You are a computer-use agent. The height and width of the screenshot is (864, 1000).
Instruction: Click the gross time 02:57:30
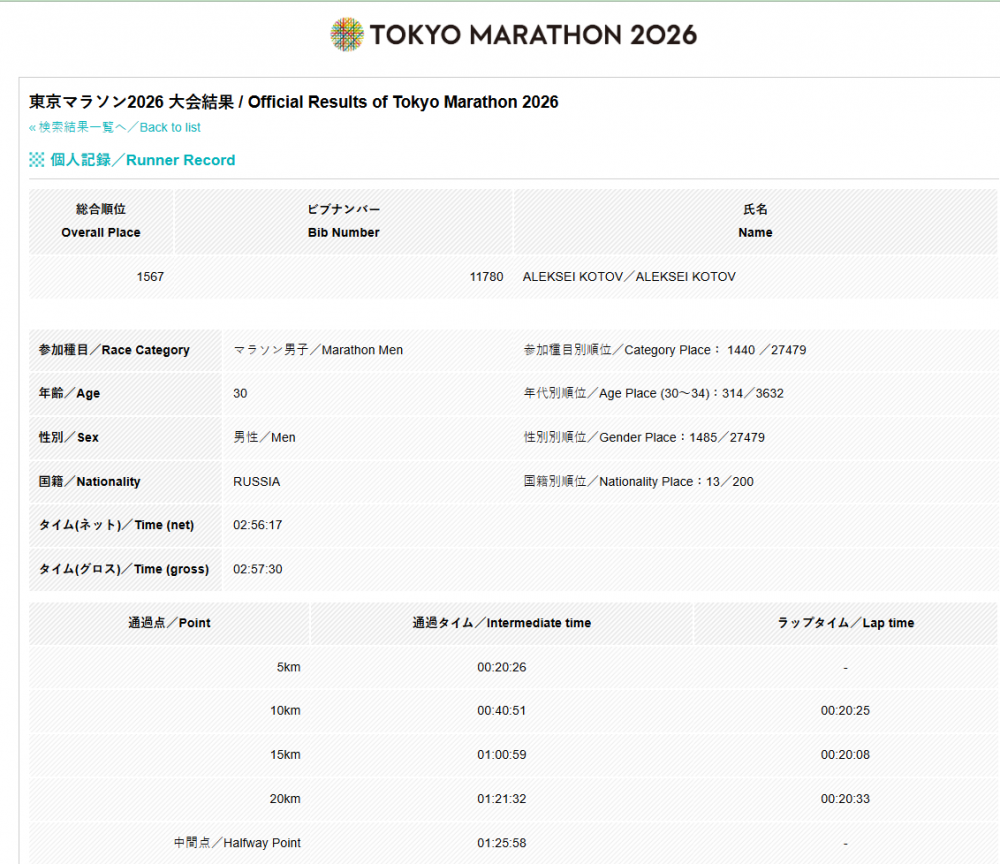[257, 569]
